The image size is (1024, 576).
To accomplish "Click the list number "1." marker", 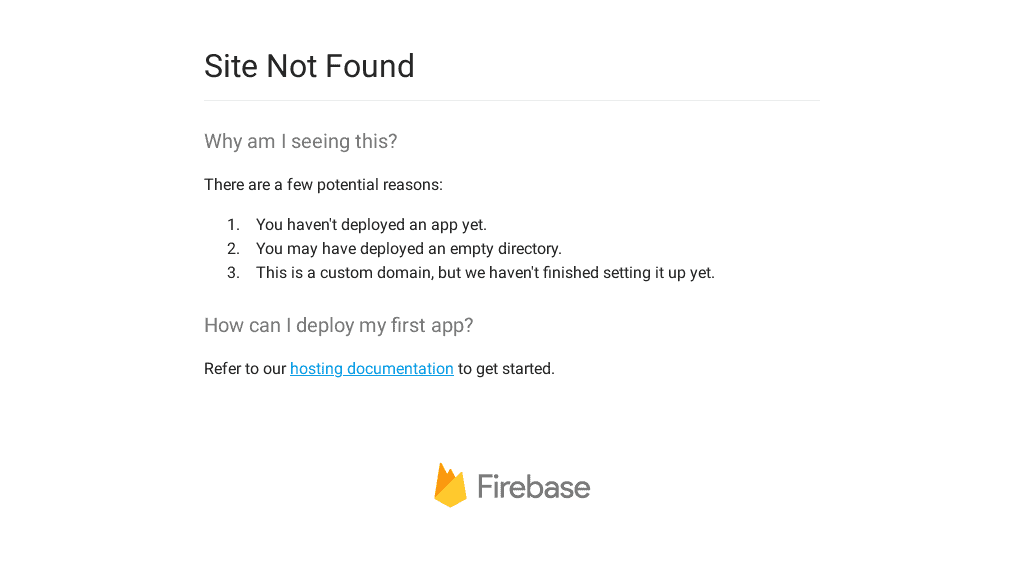I will pyautogui.click(x=234, y=225).
